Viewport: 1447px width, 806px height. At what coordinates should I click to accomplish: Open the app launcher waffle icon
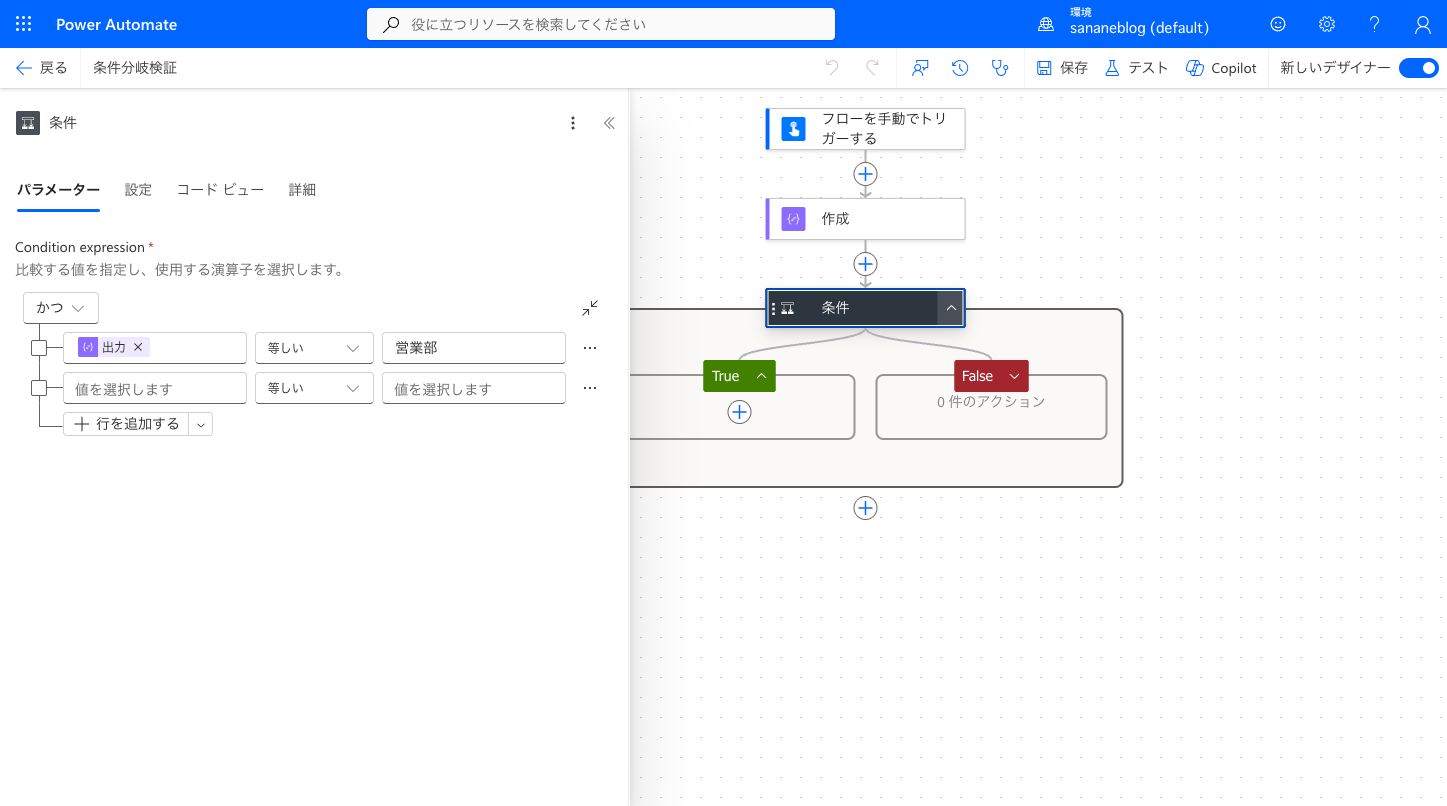pos(24,24)
